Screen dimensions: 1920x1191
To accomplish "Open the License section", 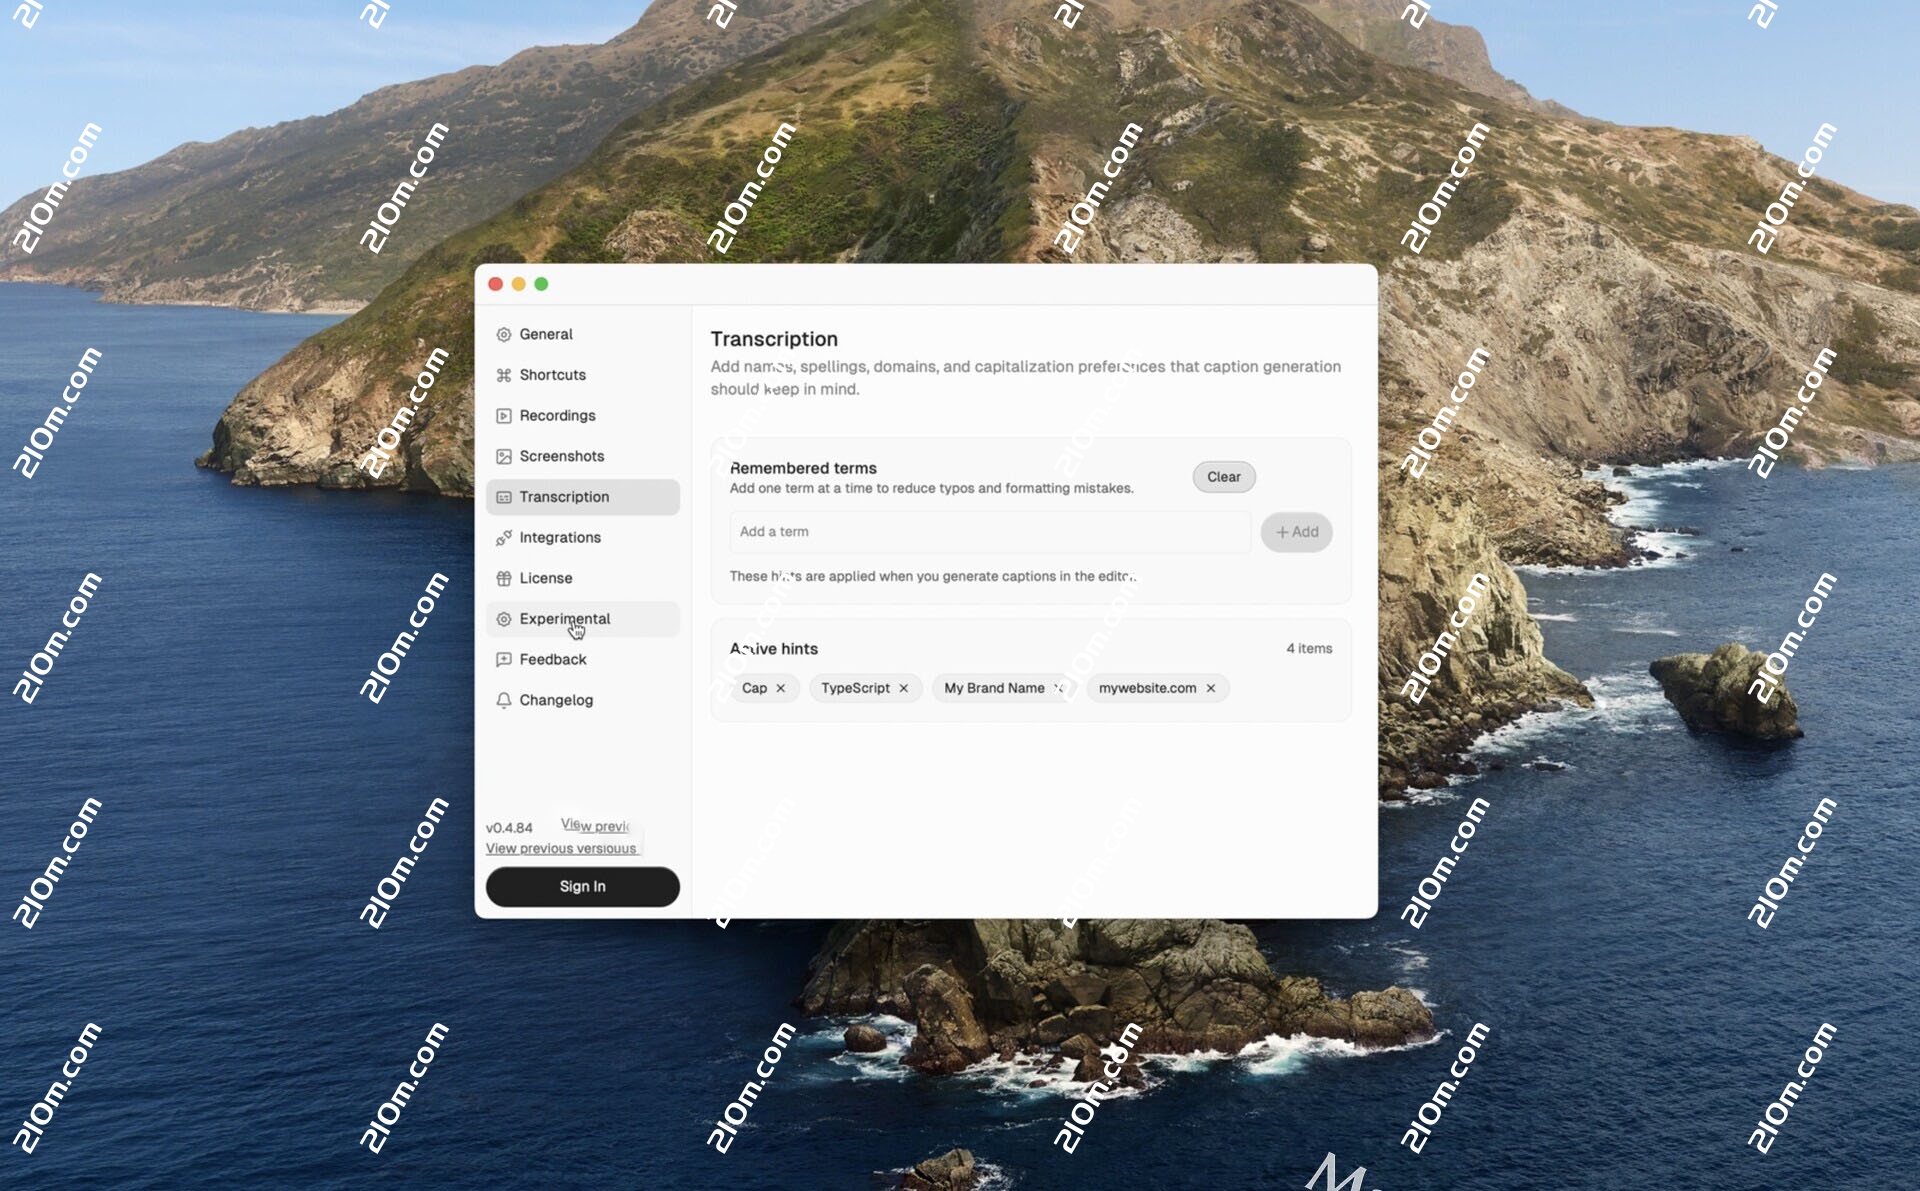I will (x=583, y=578).
